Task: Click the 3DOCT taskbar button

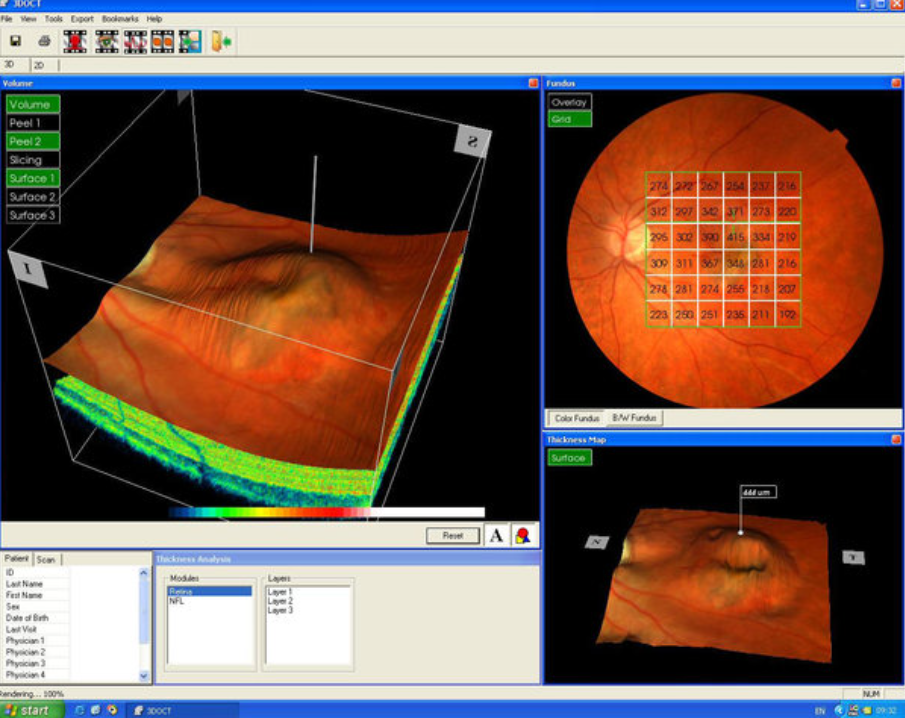Action: coord(182,710)
